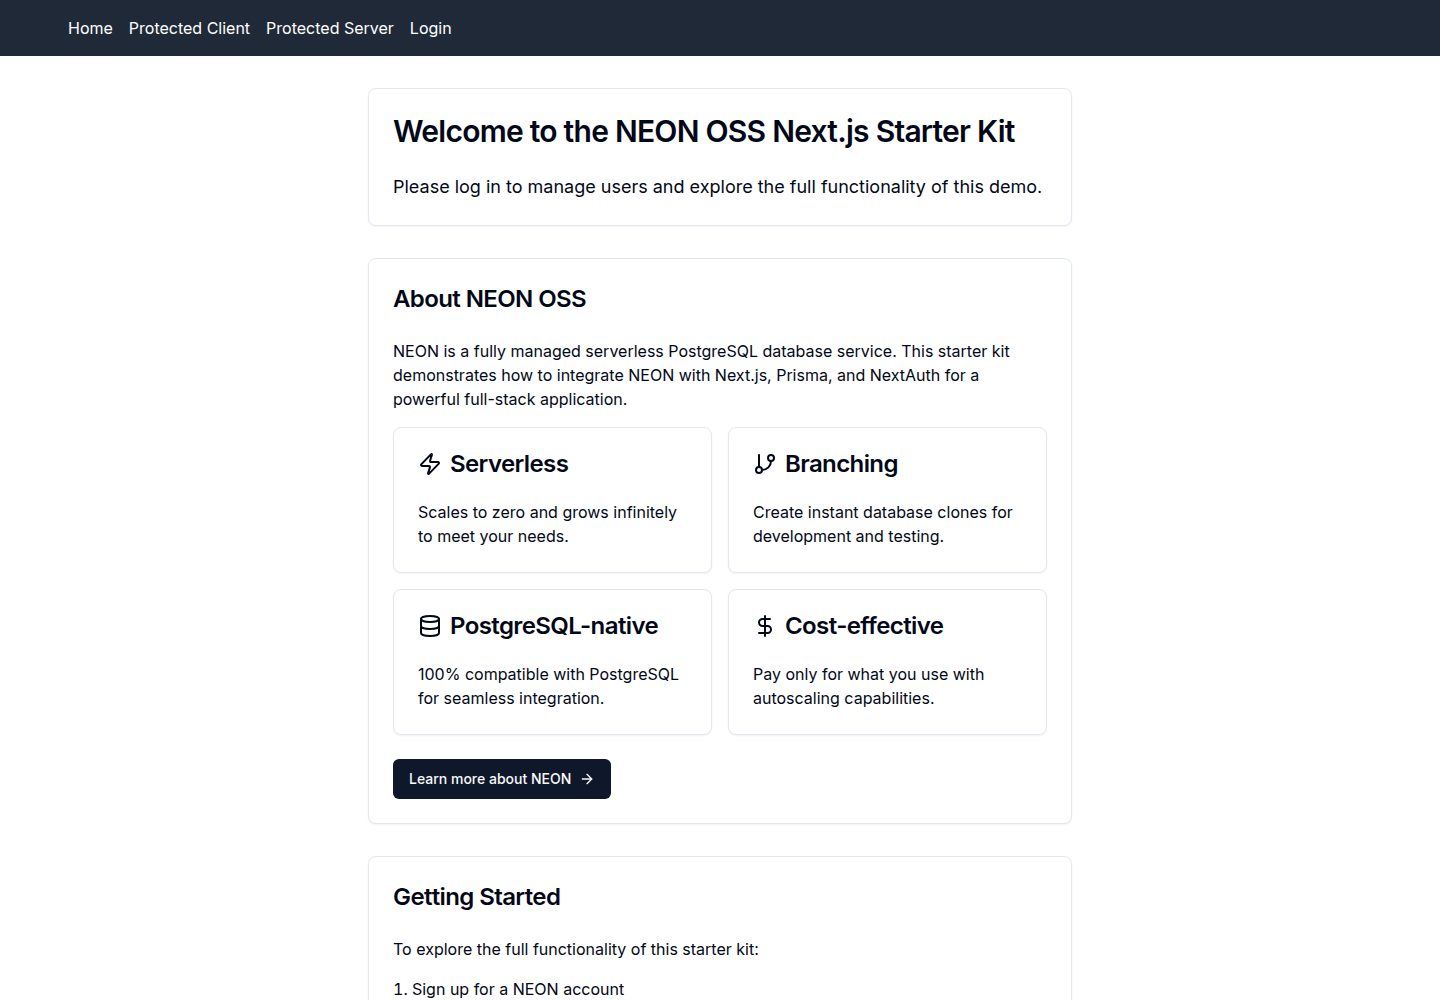Go to Protected Client page
Image resolution: width=1440 pixels, height=1000 pixels.
[x=189, y=28]
